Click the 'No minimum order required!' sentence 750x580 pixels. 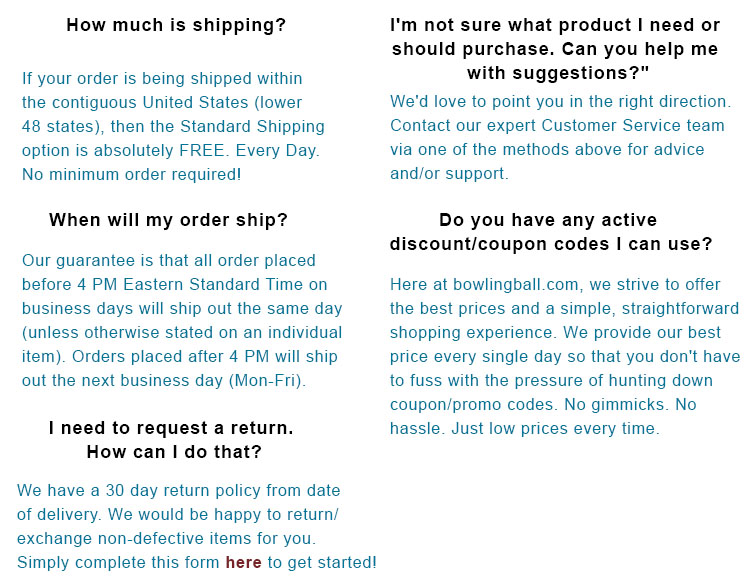coord(132,174)
